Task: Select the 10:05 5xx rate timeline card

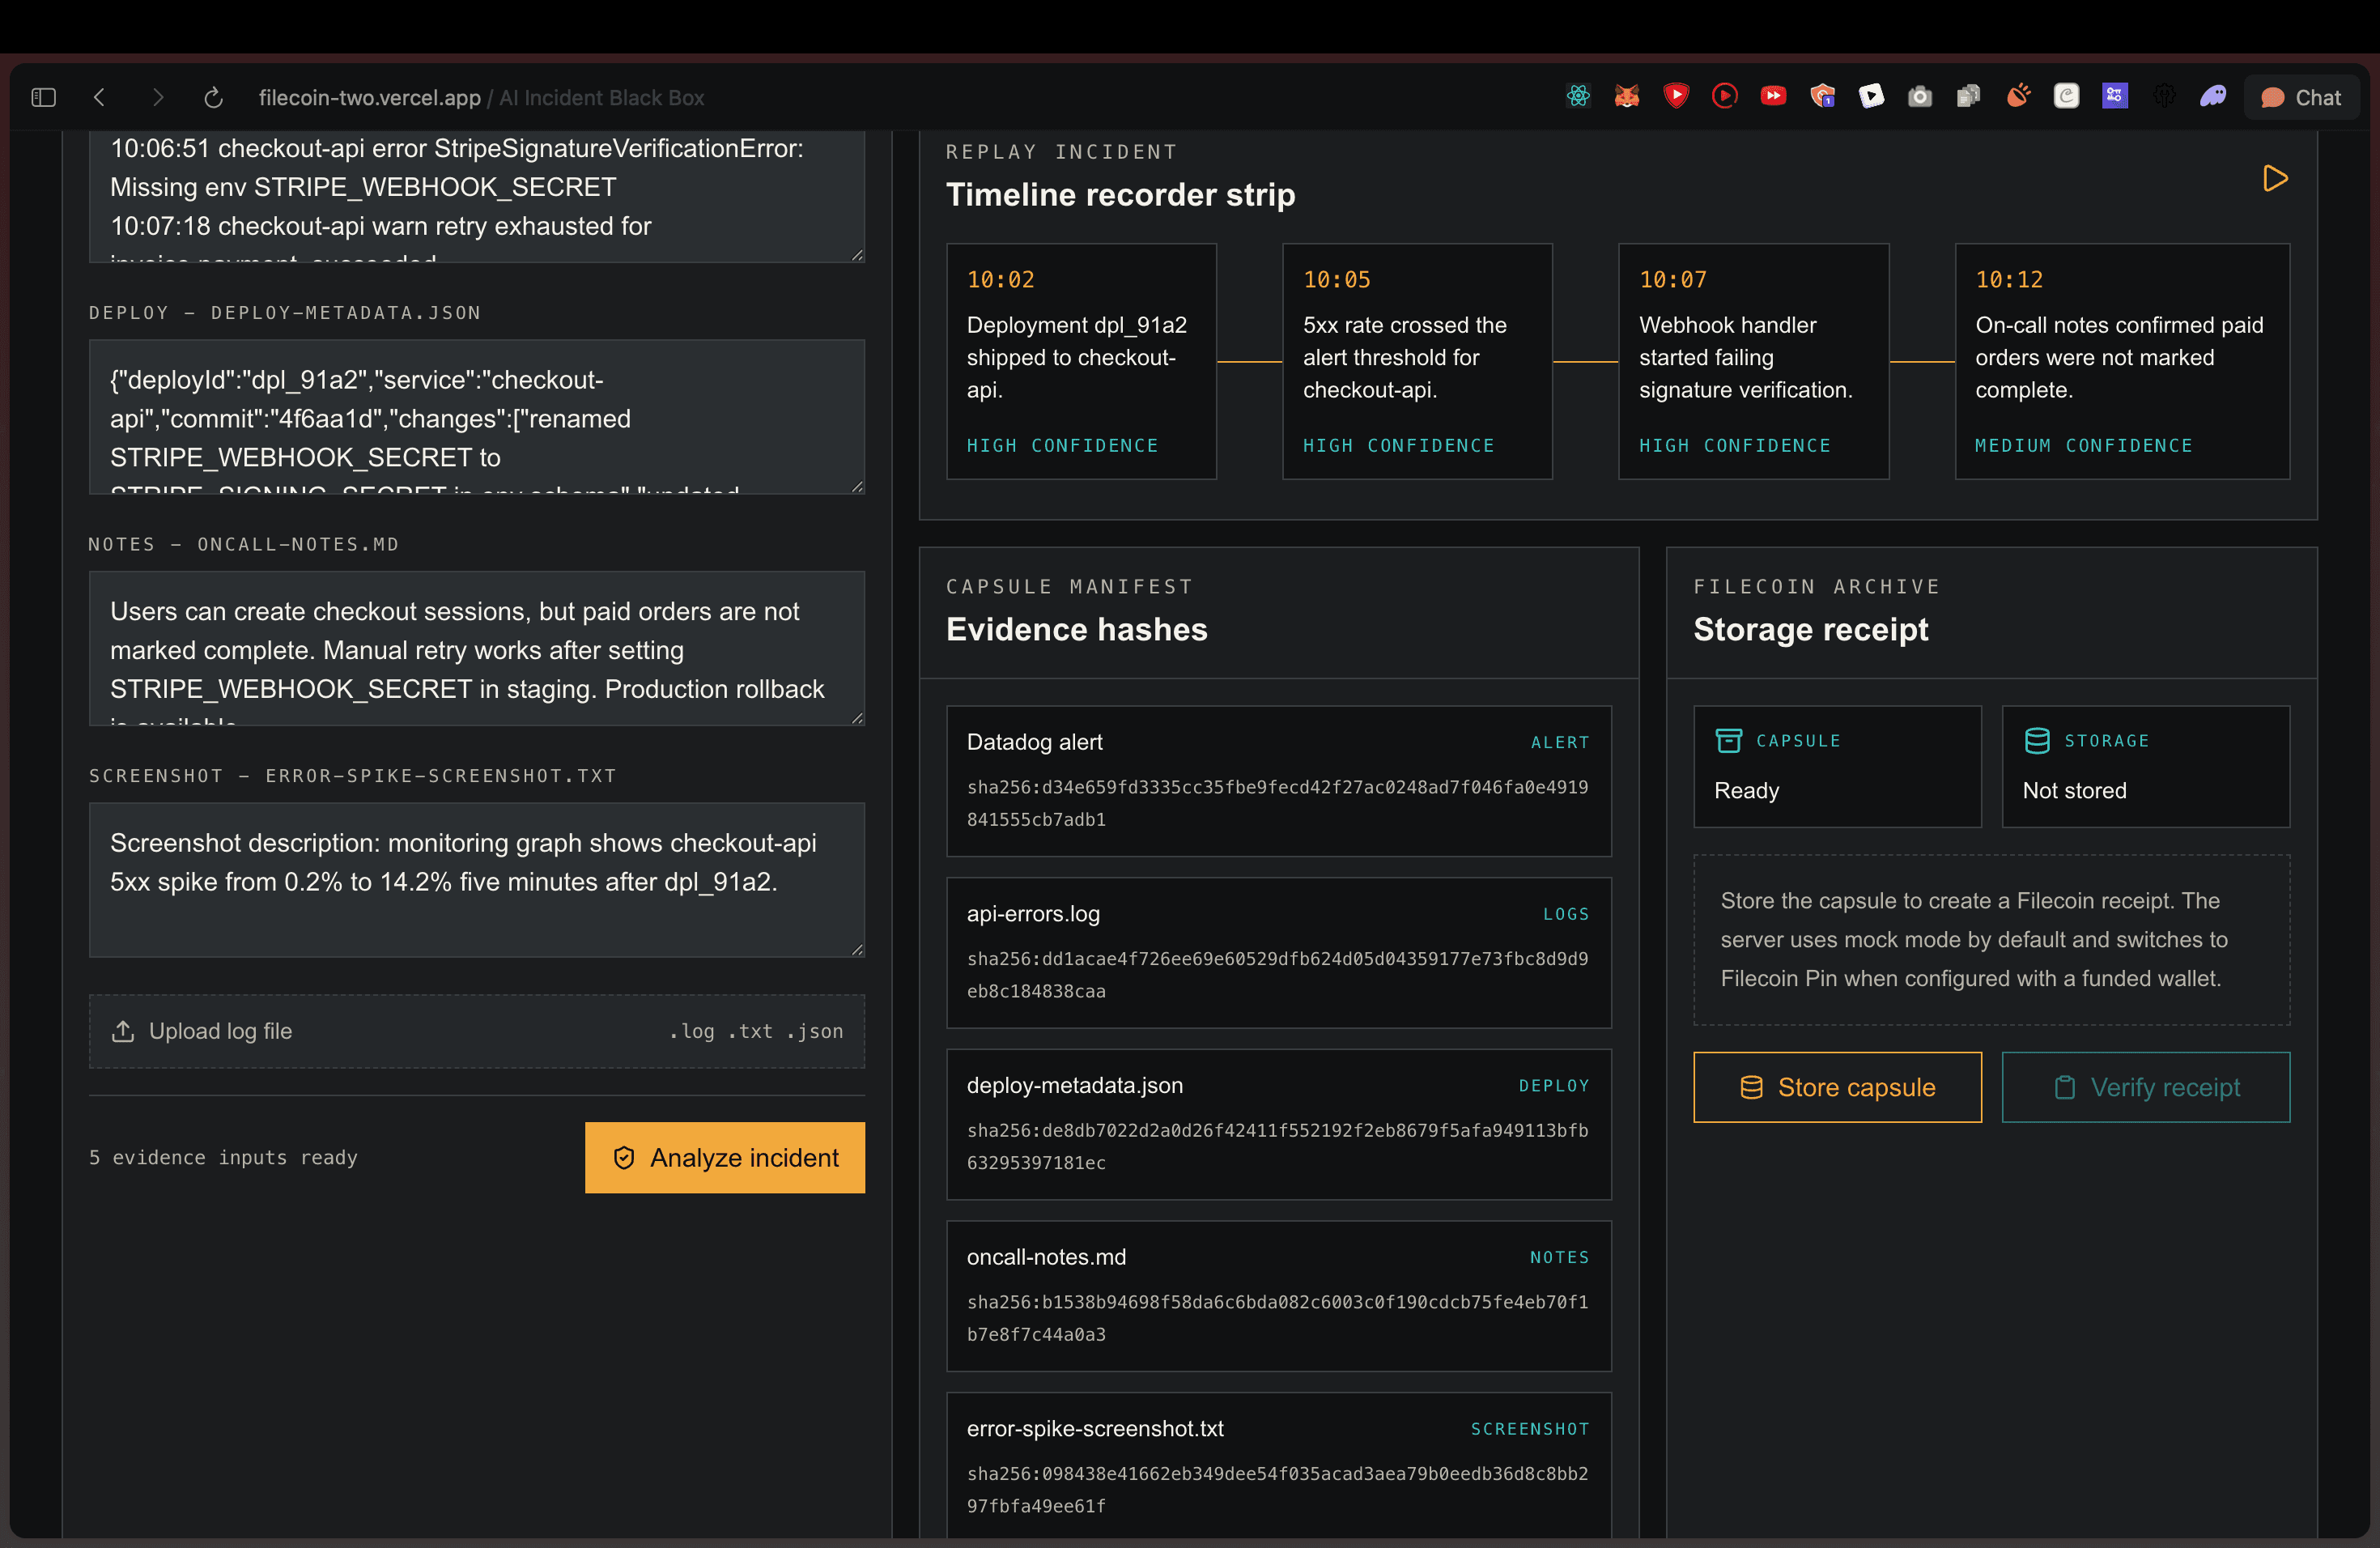Action: pyautogui.click(x=1417, y=361)
